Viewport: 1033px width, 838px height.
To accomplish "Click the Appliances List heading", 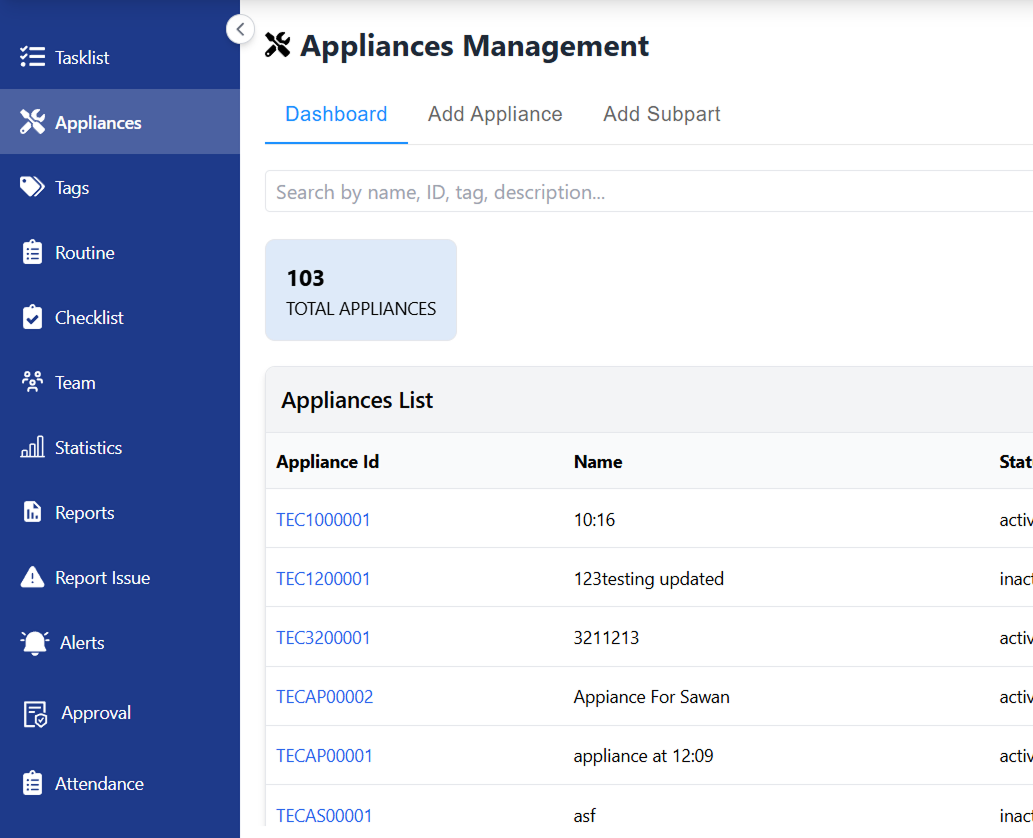I will (357, 400).
